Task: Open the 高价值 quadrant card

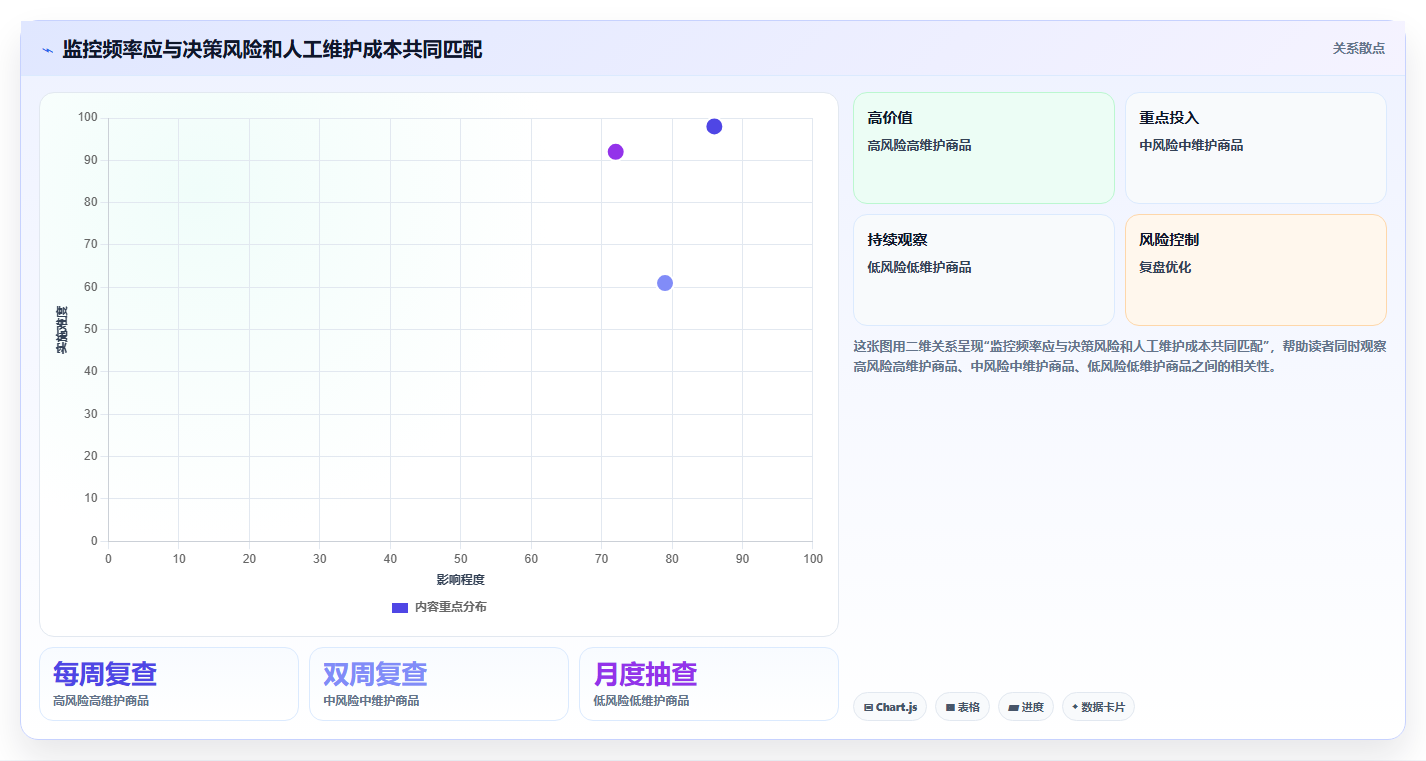Action: 983,148
